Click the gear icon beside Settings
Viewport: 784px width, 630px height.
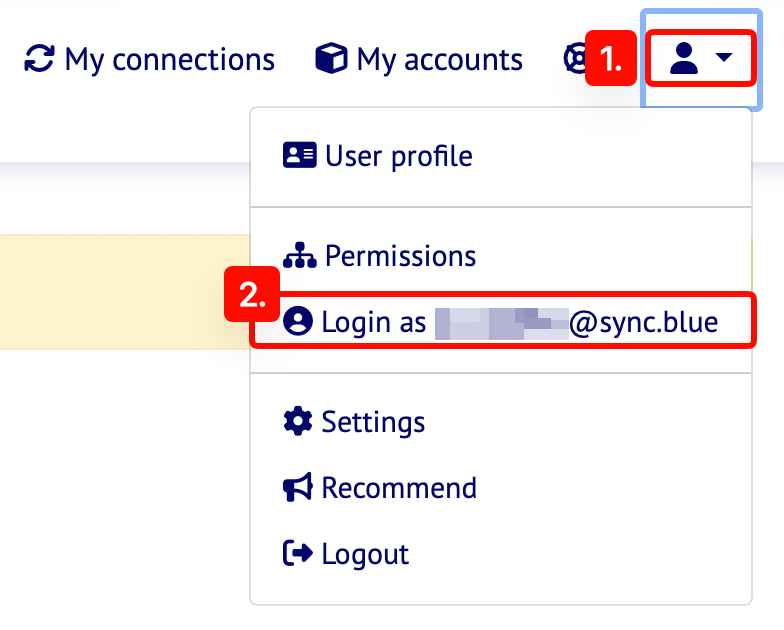tap(298, 421)
